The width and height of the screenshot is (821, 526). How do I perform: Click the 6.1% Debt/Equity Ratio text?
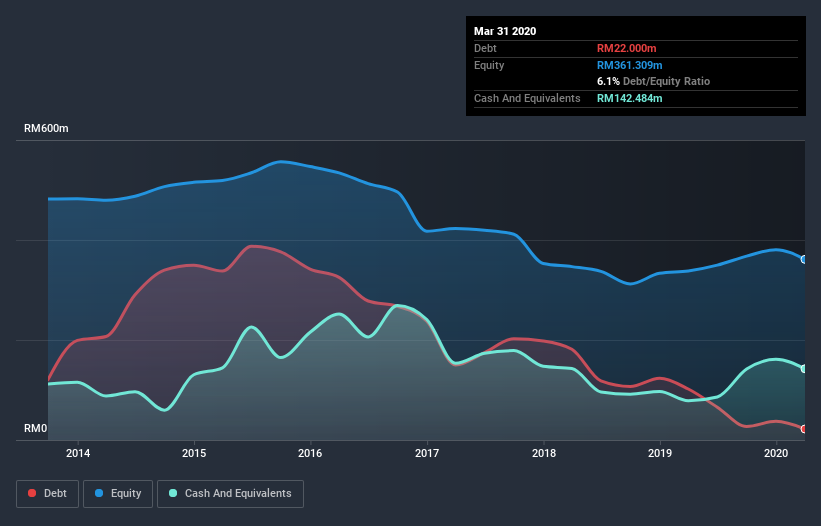[x=653, y=82]
